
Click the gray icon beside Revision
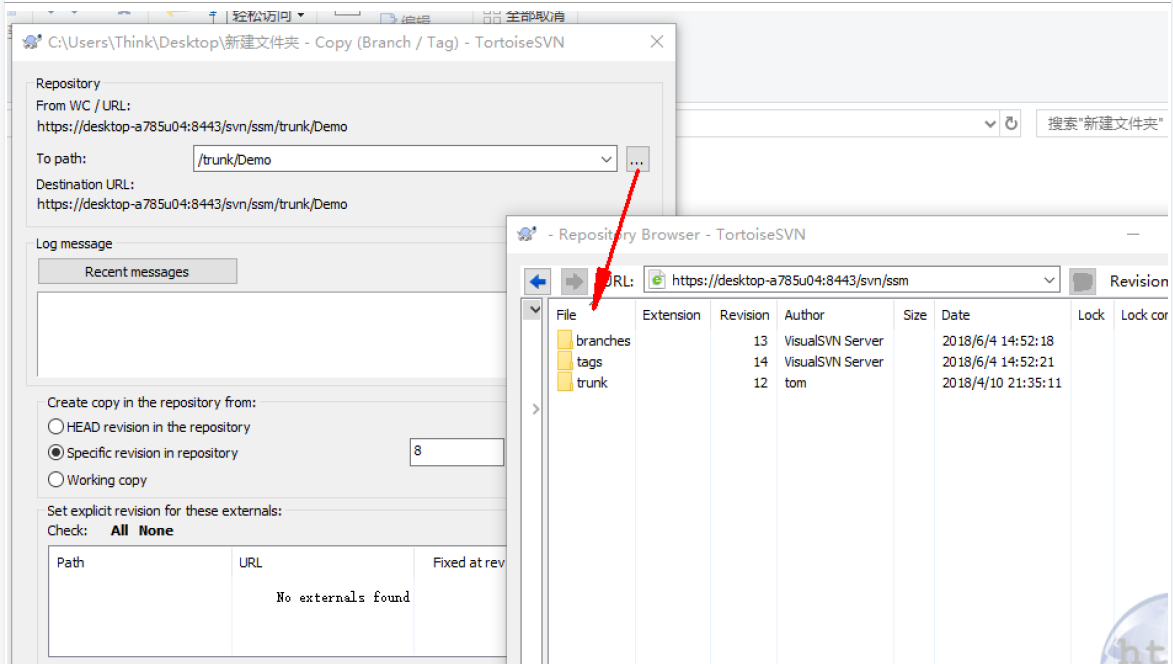click(x=1082, y=281)
